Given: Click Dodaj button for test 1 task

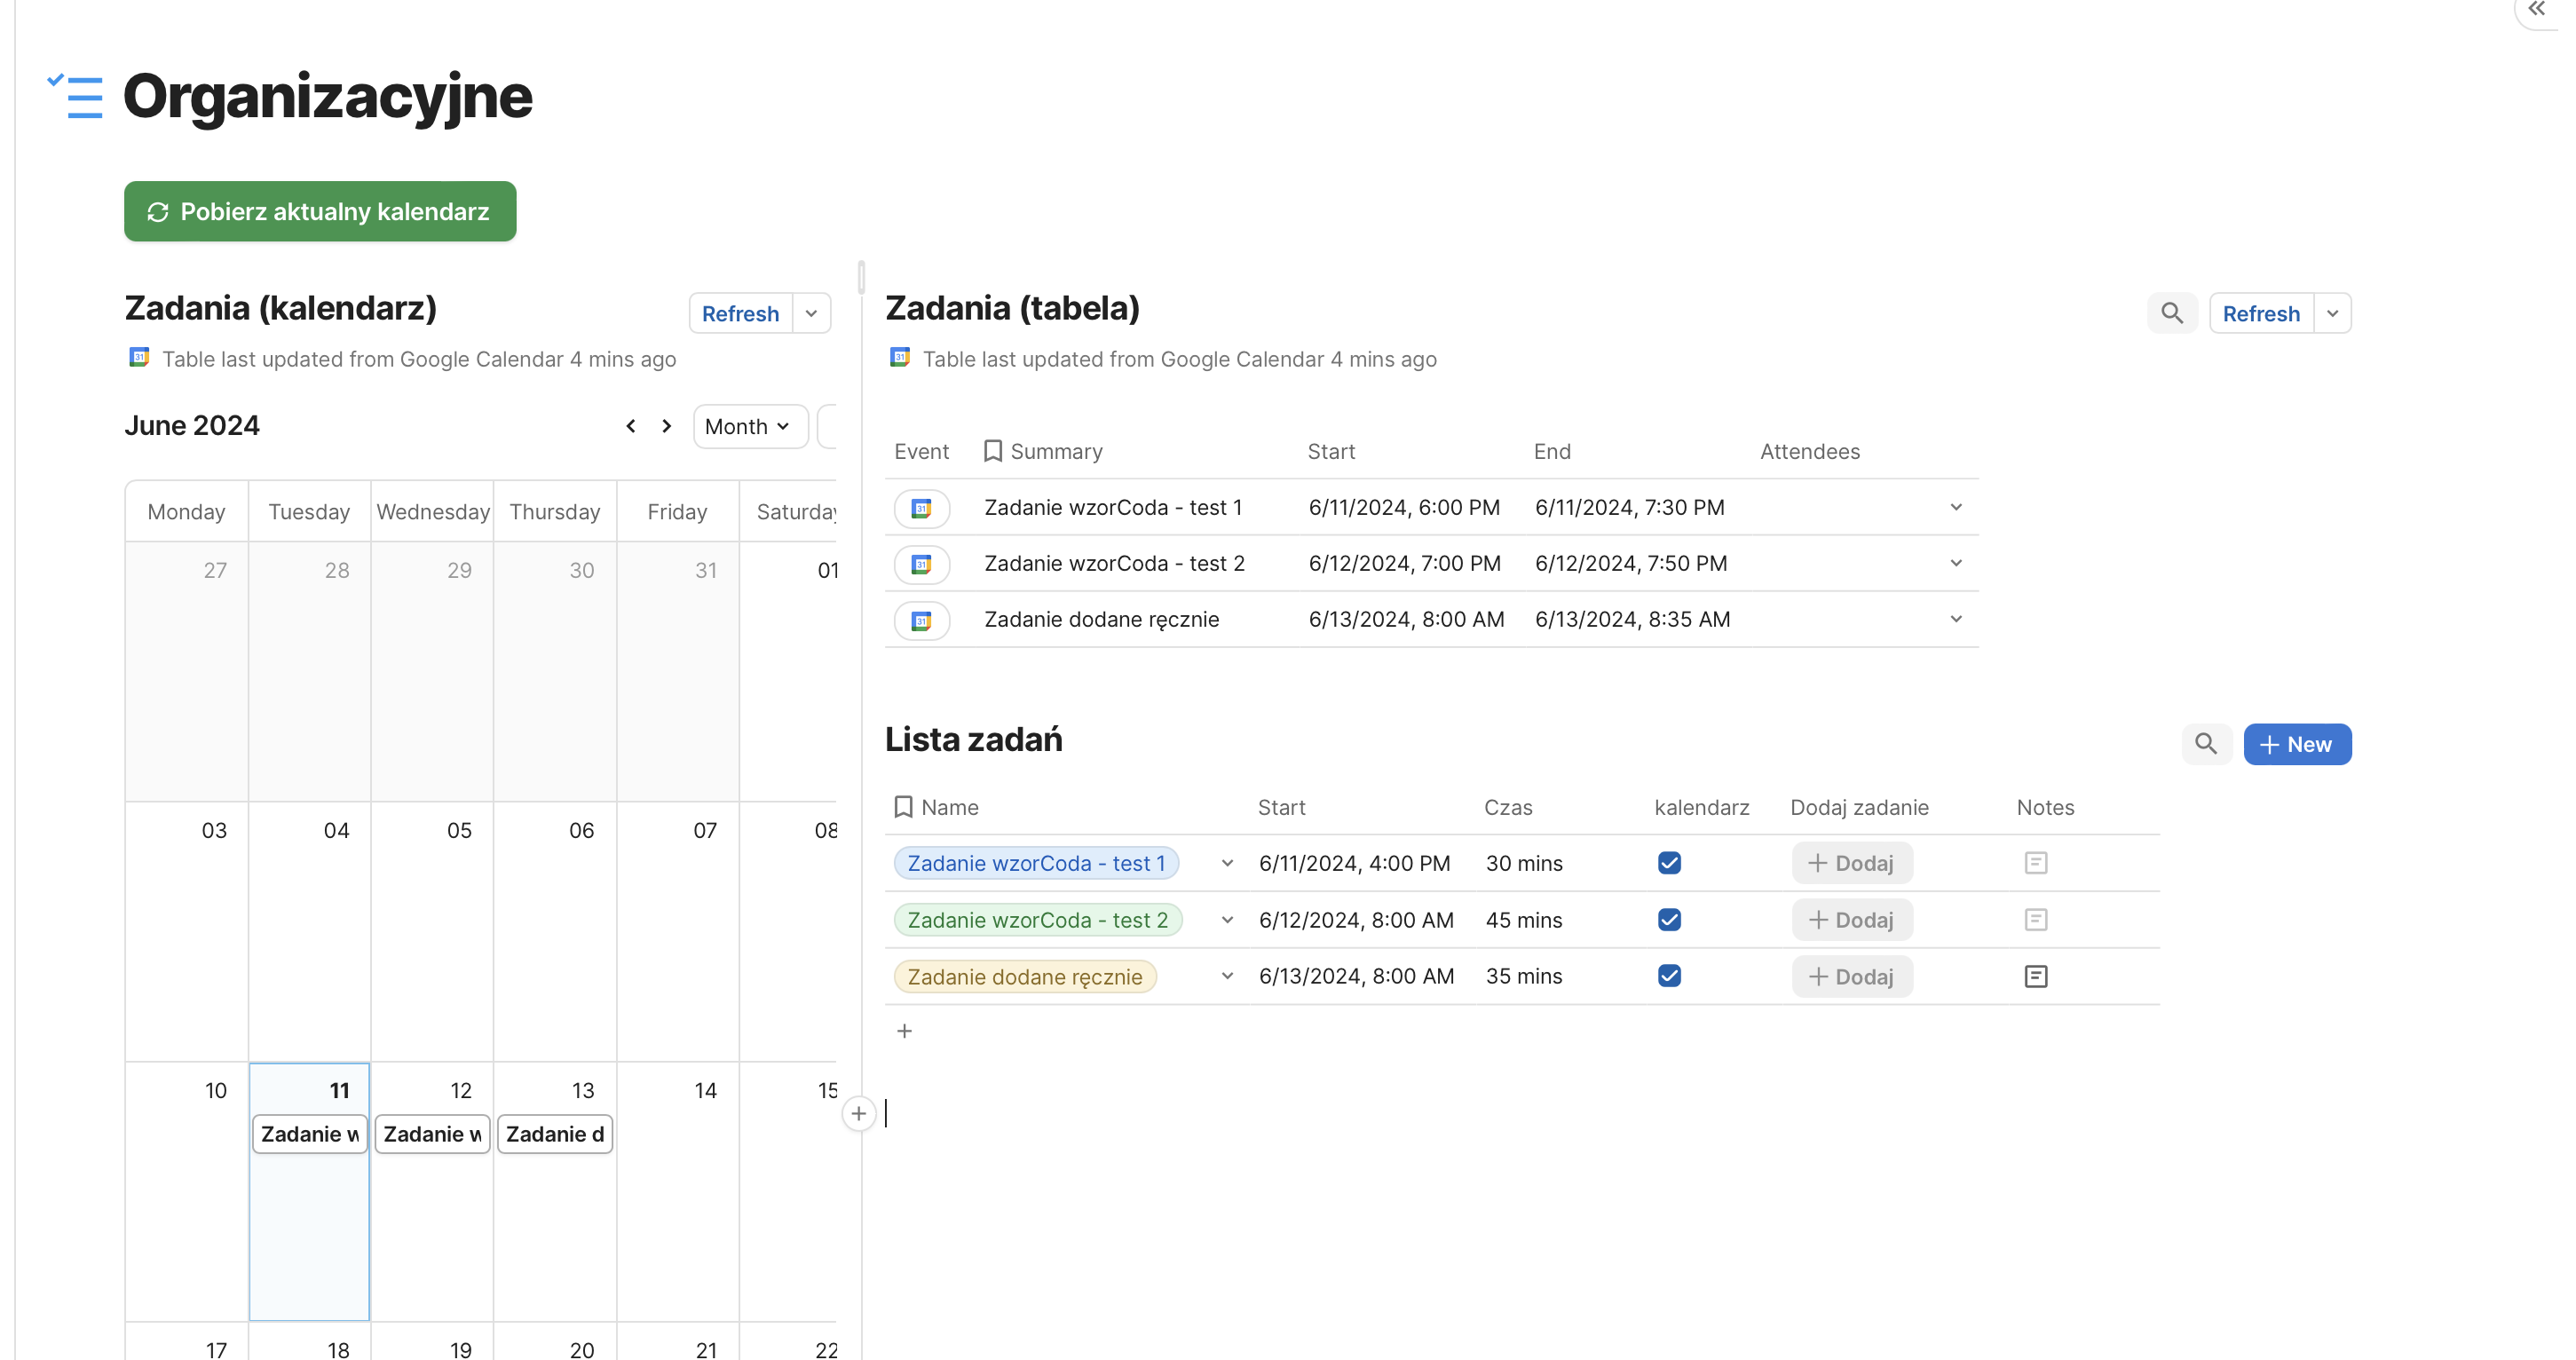Looking at the screenshot, I should (x=1851, y=863).
